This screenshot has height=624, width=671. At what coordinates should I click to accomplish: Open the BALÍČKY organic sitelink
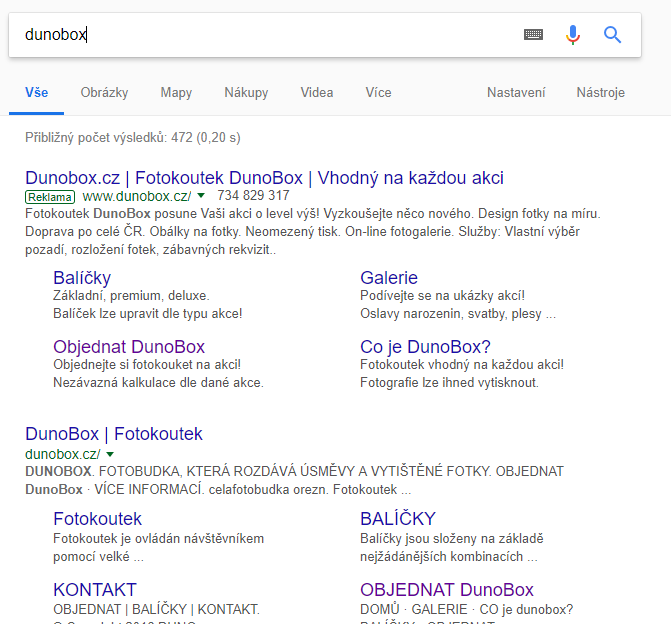398,519
